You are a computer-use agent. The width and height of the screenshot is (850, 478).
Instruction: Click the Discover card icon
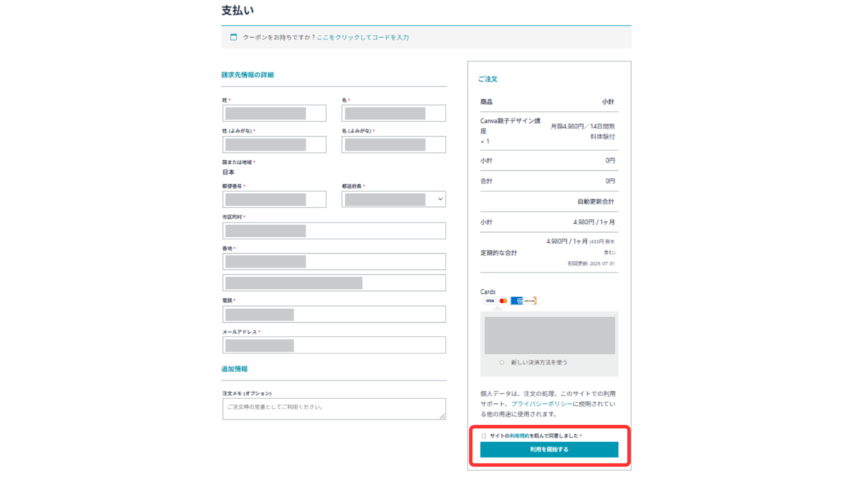tap(530, 301)
